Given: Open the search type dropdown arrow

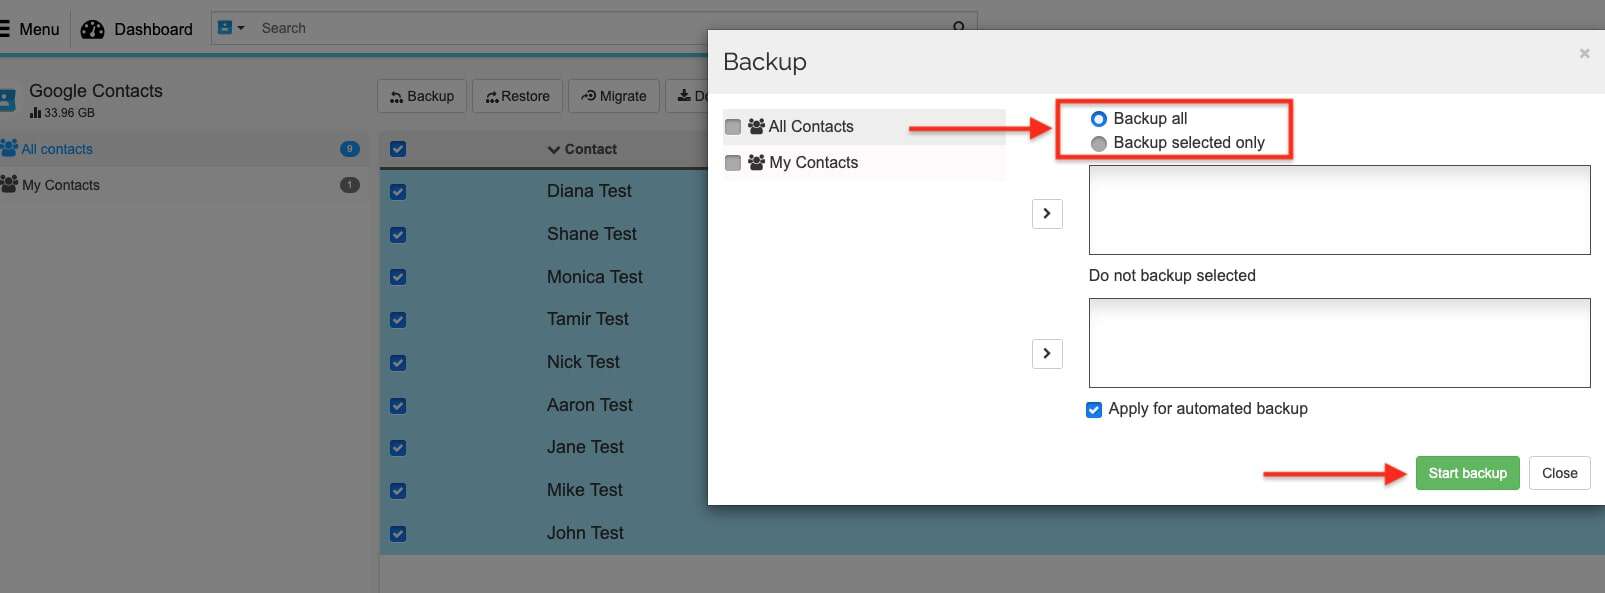Looking at the screenshot, I should tap(241, 28).
